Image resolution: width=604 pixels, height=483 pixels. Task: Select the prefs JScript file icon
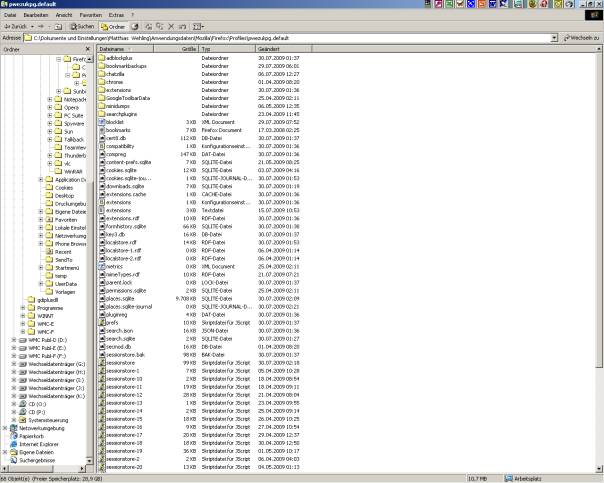[102, 322]
